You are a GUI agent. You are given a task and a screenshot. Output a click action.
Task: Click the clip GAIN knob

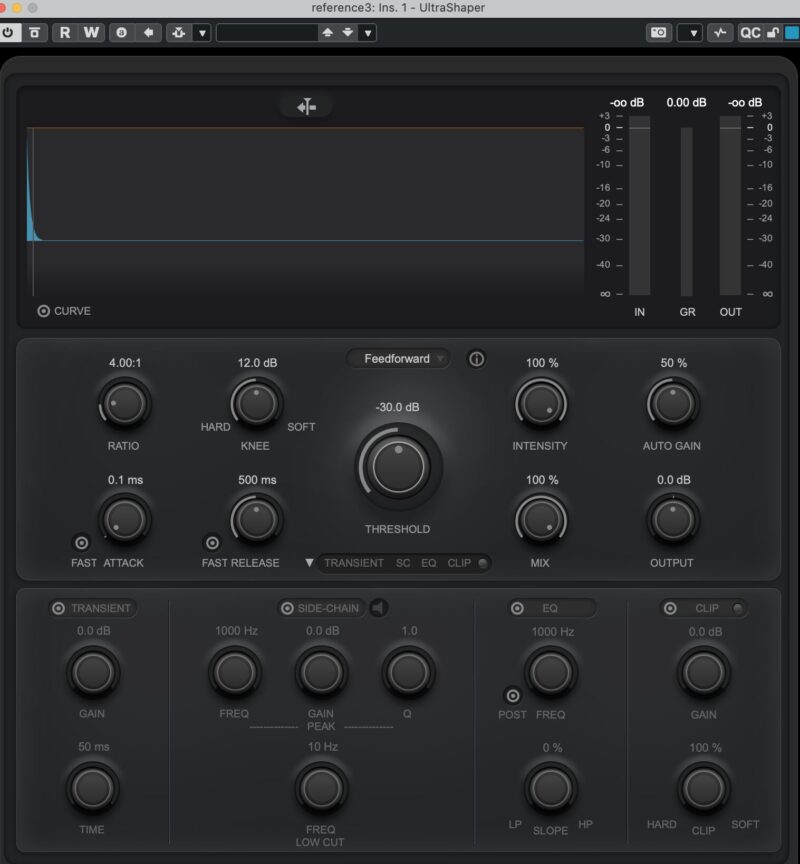coord(704,672)
